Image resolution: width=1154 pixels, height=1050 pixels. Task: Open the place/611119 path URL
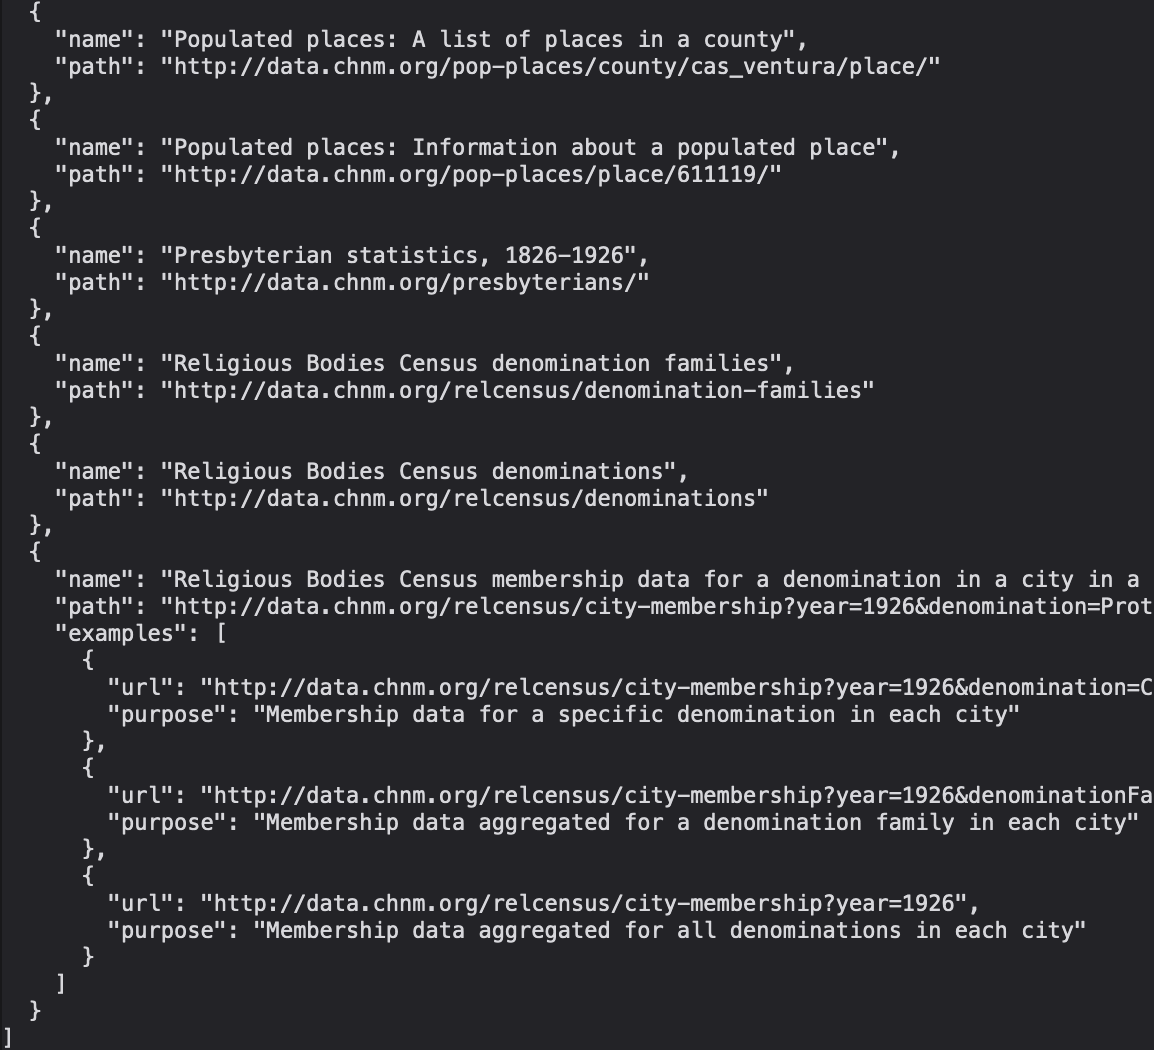[x=471, y=174]
